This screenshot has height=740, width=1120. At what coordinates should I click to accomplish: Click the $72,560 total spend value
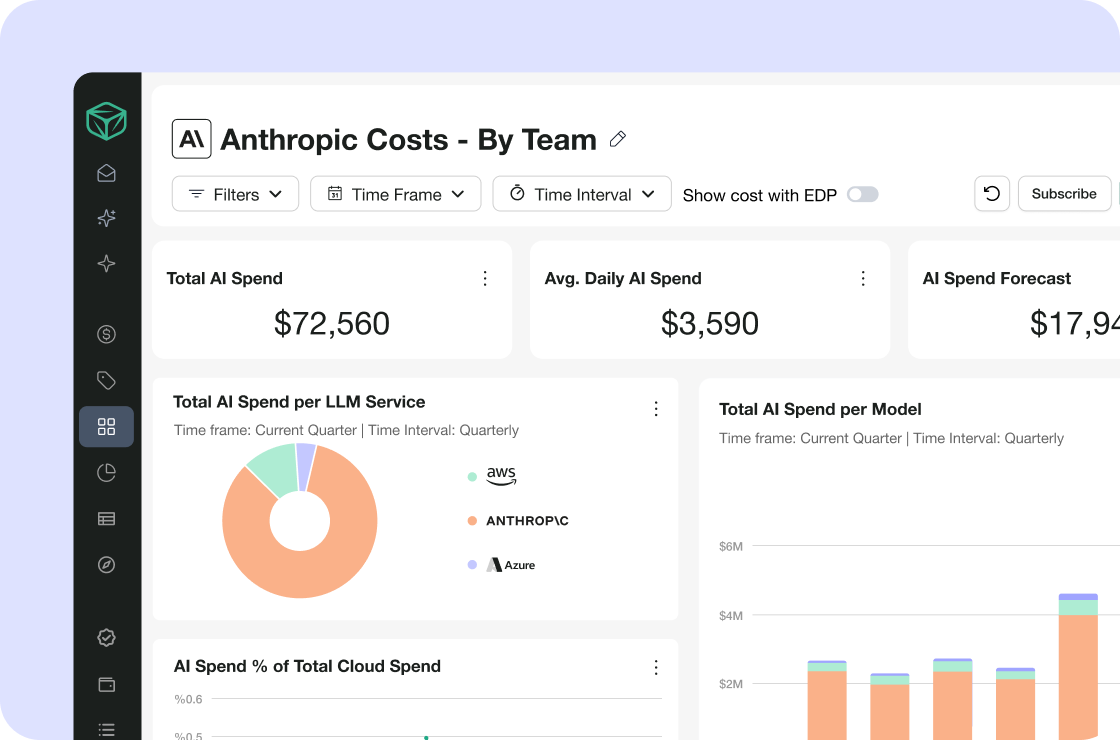(x=332, y=324)
